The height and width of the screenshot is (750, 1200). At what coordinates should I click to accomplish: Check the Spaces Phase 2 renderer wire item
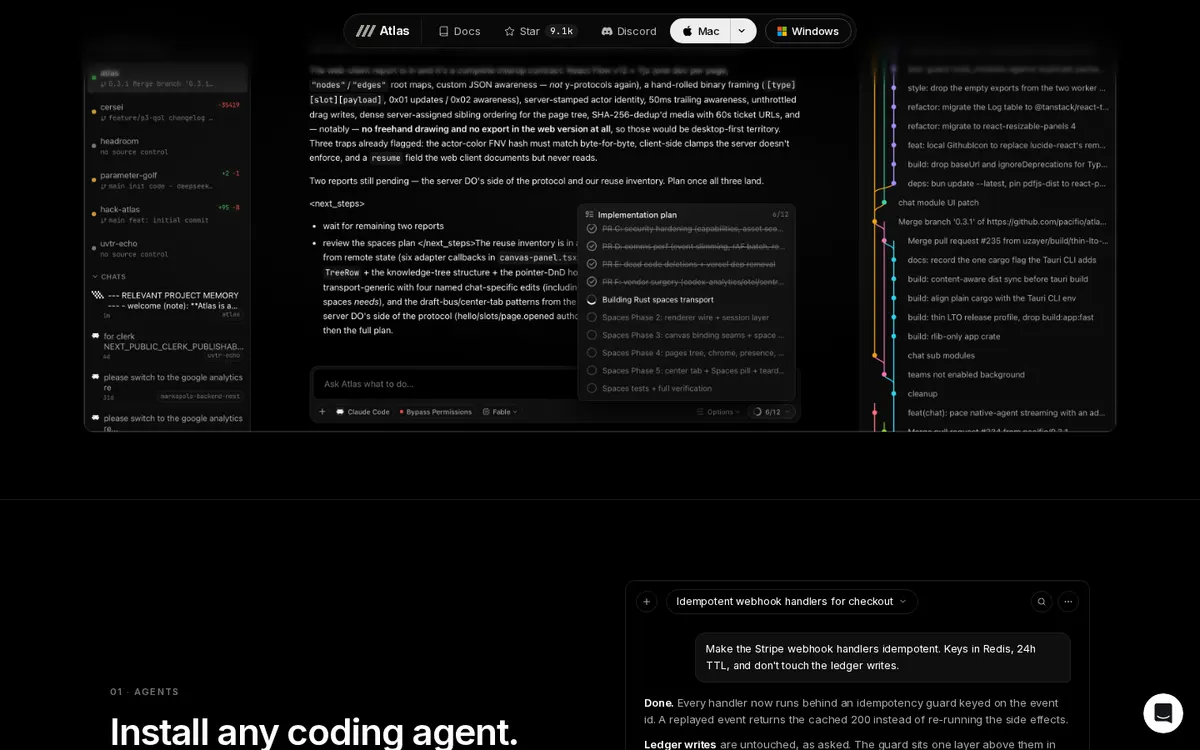pyautogui.click(x=592, y=317)
